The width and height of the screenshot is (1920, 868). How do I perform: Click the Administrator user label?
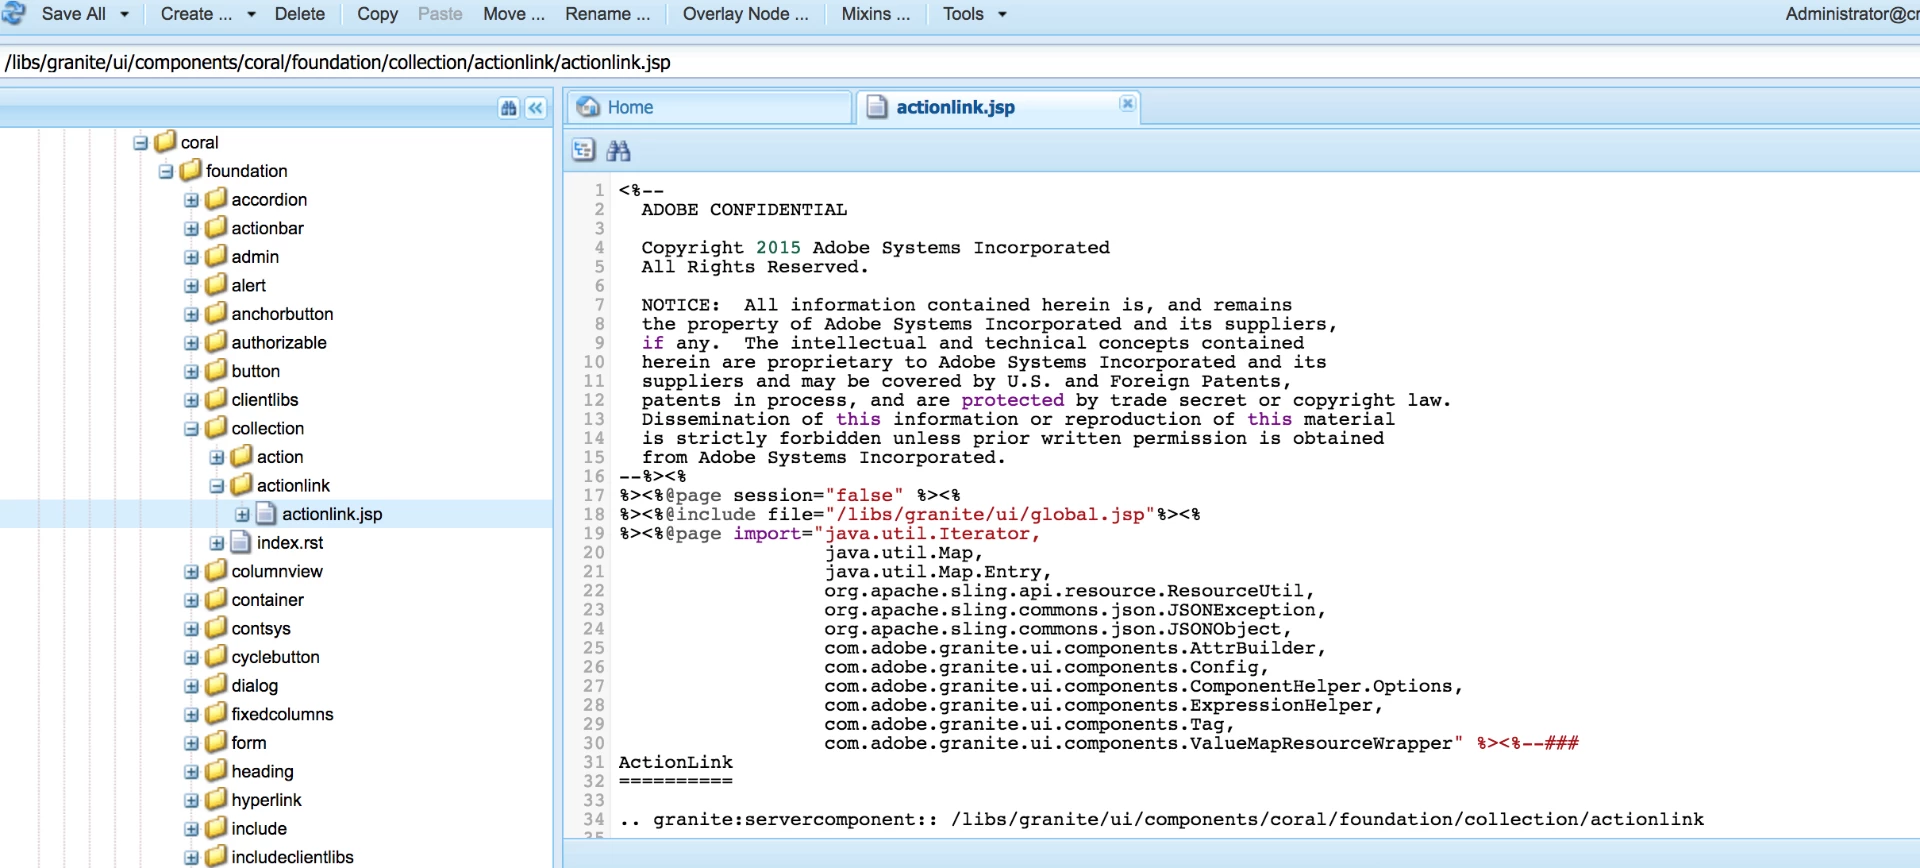click(x=1852, y=14)
